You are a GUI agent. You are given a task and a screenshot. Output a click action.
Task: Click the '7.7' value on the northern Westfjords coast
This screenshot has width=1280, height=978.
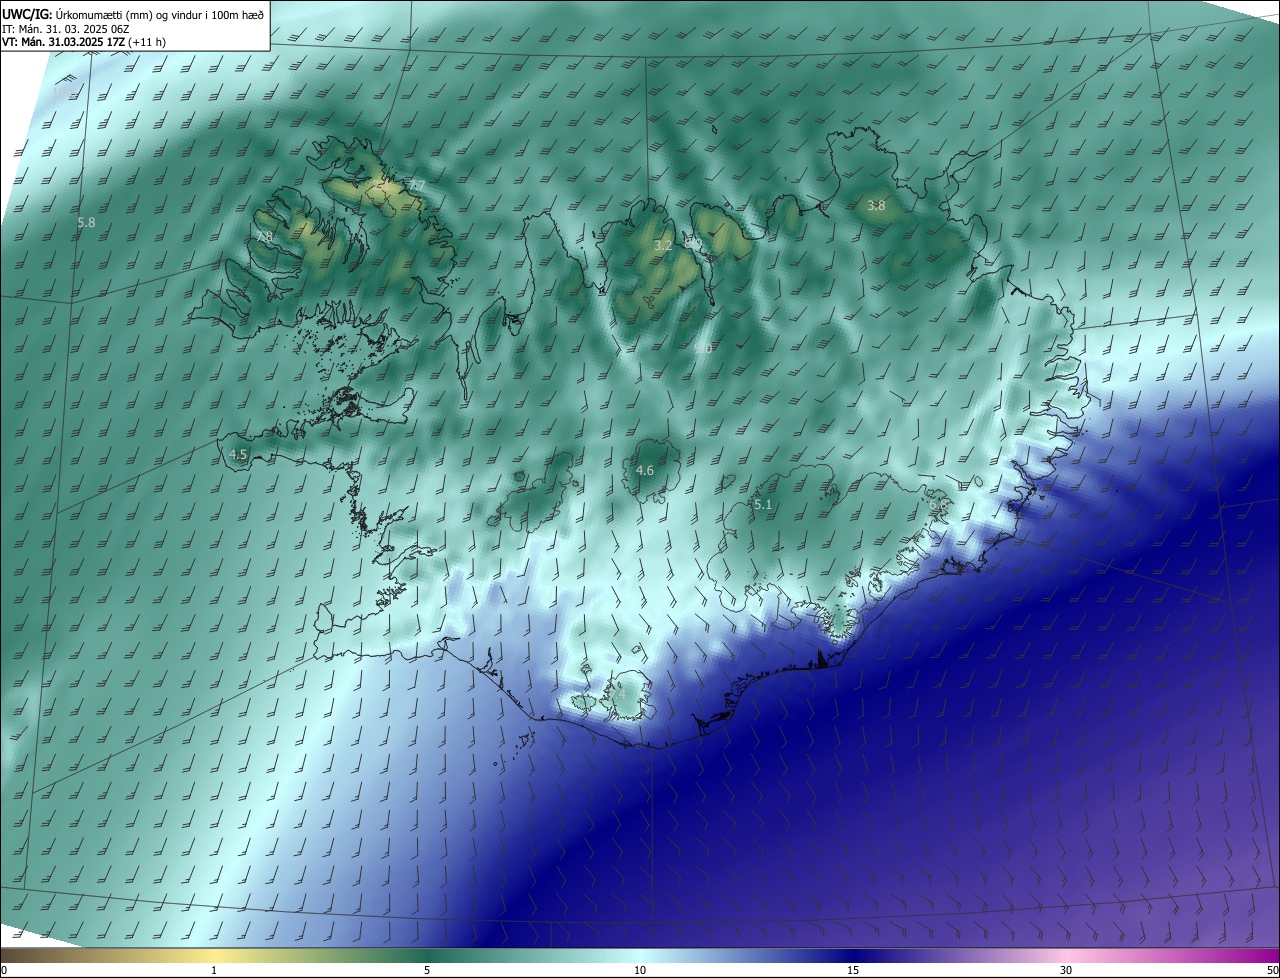(x=416, y=185)
